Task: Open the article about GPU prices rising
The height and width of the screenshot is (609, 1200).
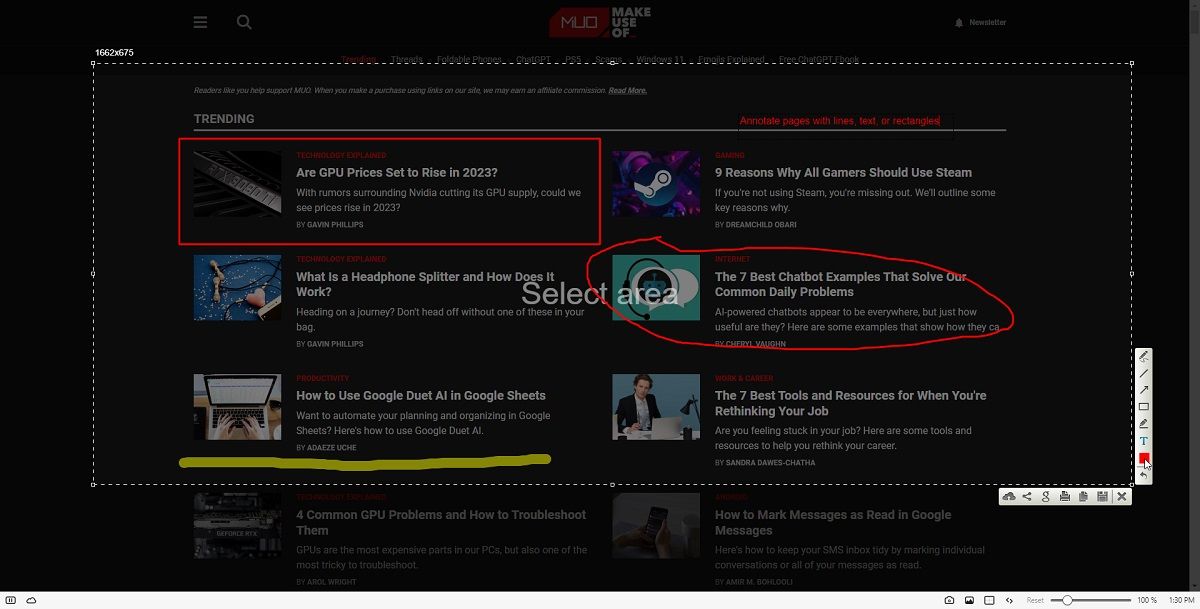Action: click(x=395, y=172)
